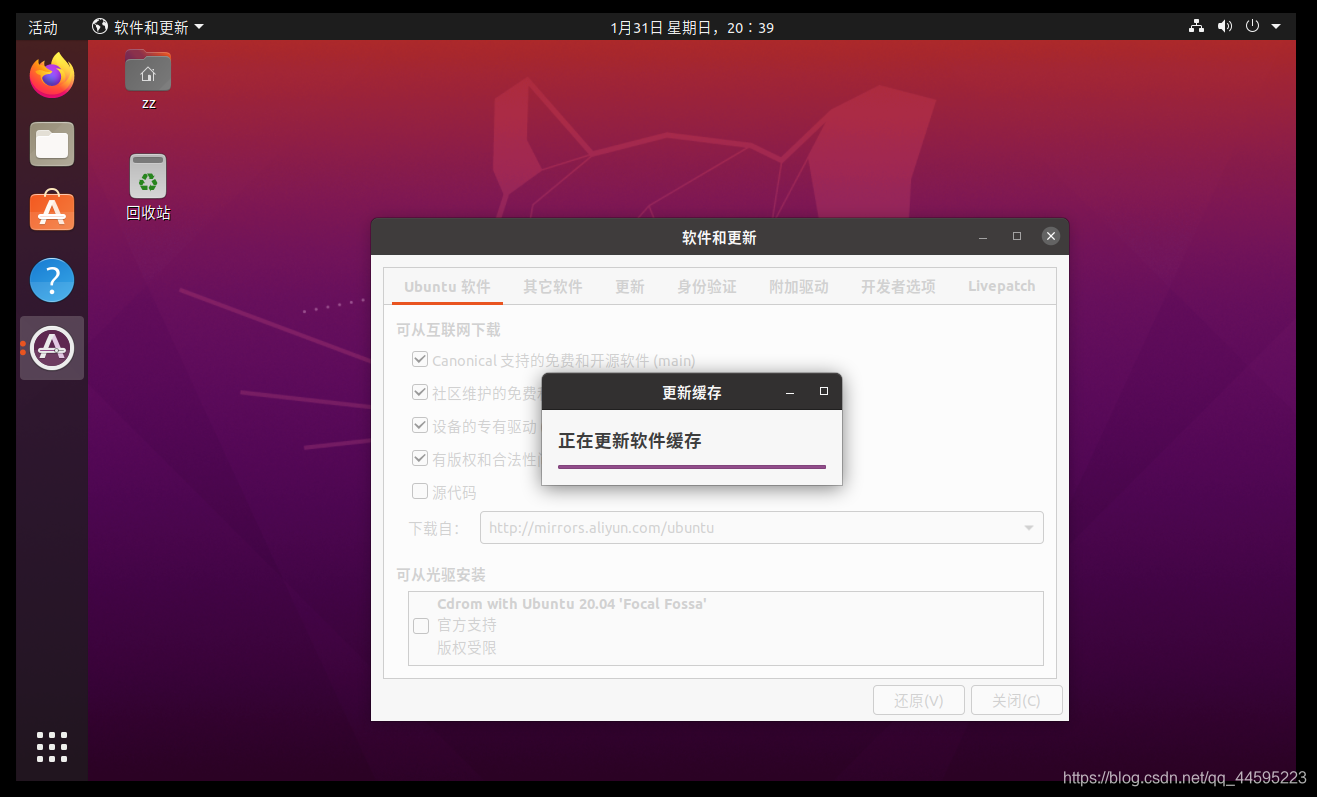Open the 回收站 trash icon on desktop
Viewport: 1317px width, 797px height.
tap(148, 188)
